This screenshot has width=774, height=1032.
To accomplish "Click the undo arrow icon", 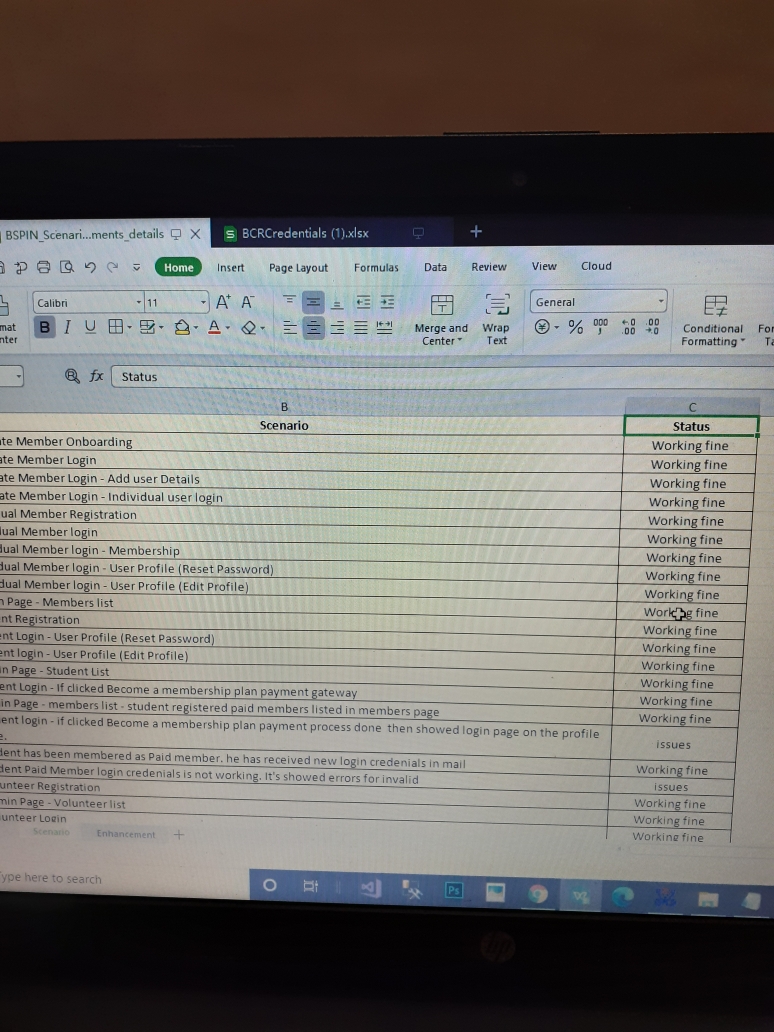I will point(88,267).
